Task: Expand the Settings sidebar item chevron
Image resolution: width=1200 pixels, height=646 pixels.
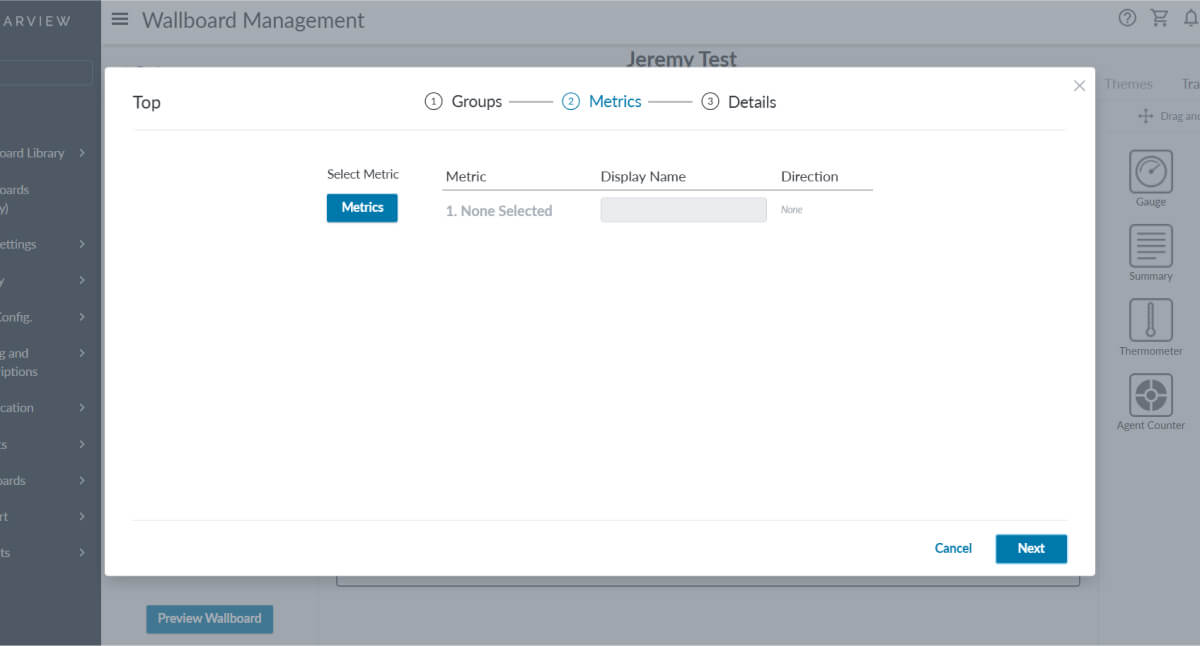Action: pyautogui.click(x=82, y=244)
